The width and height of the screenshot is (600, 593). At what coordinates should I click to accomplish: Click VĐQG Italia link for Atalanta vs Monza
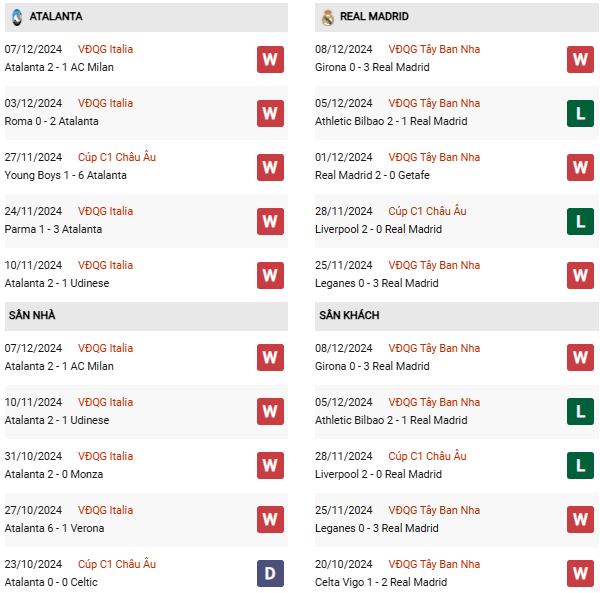(x=105, y=456)
